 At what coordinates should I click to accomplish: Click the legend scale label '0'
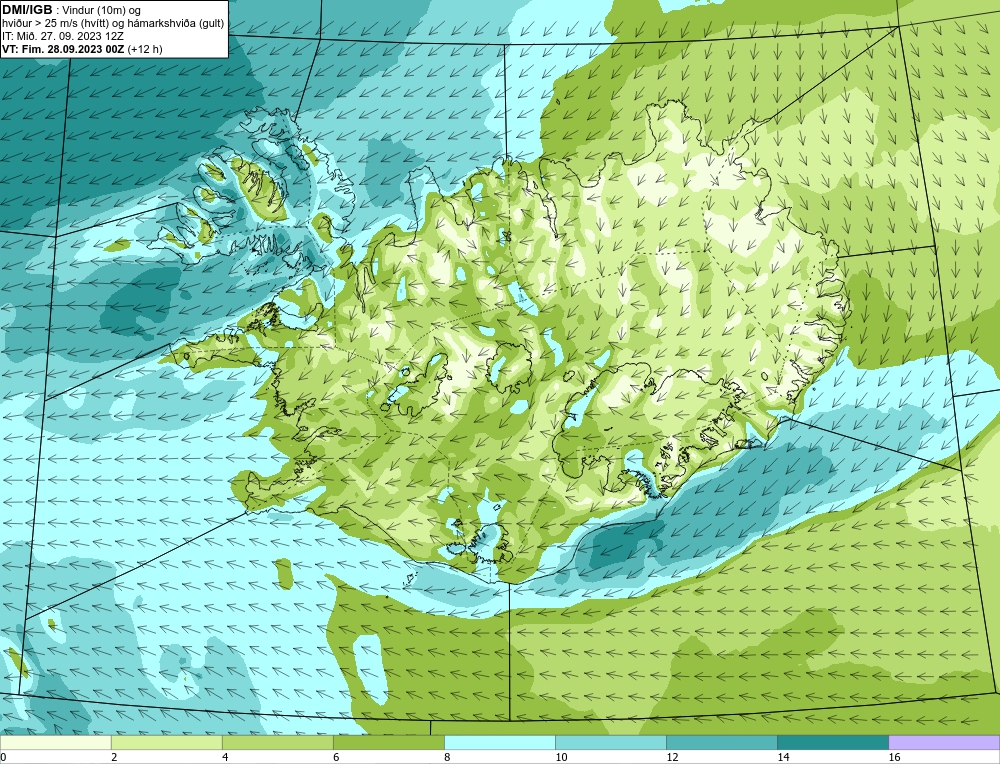pyautogui.click(x=3, y=757)
